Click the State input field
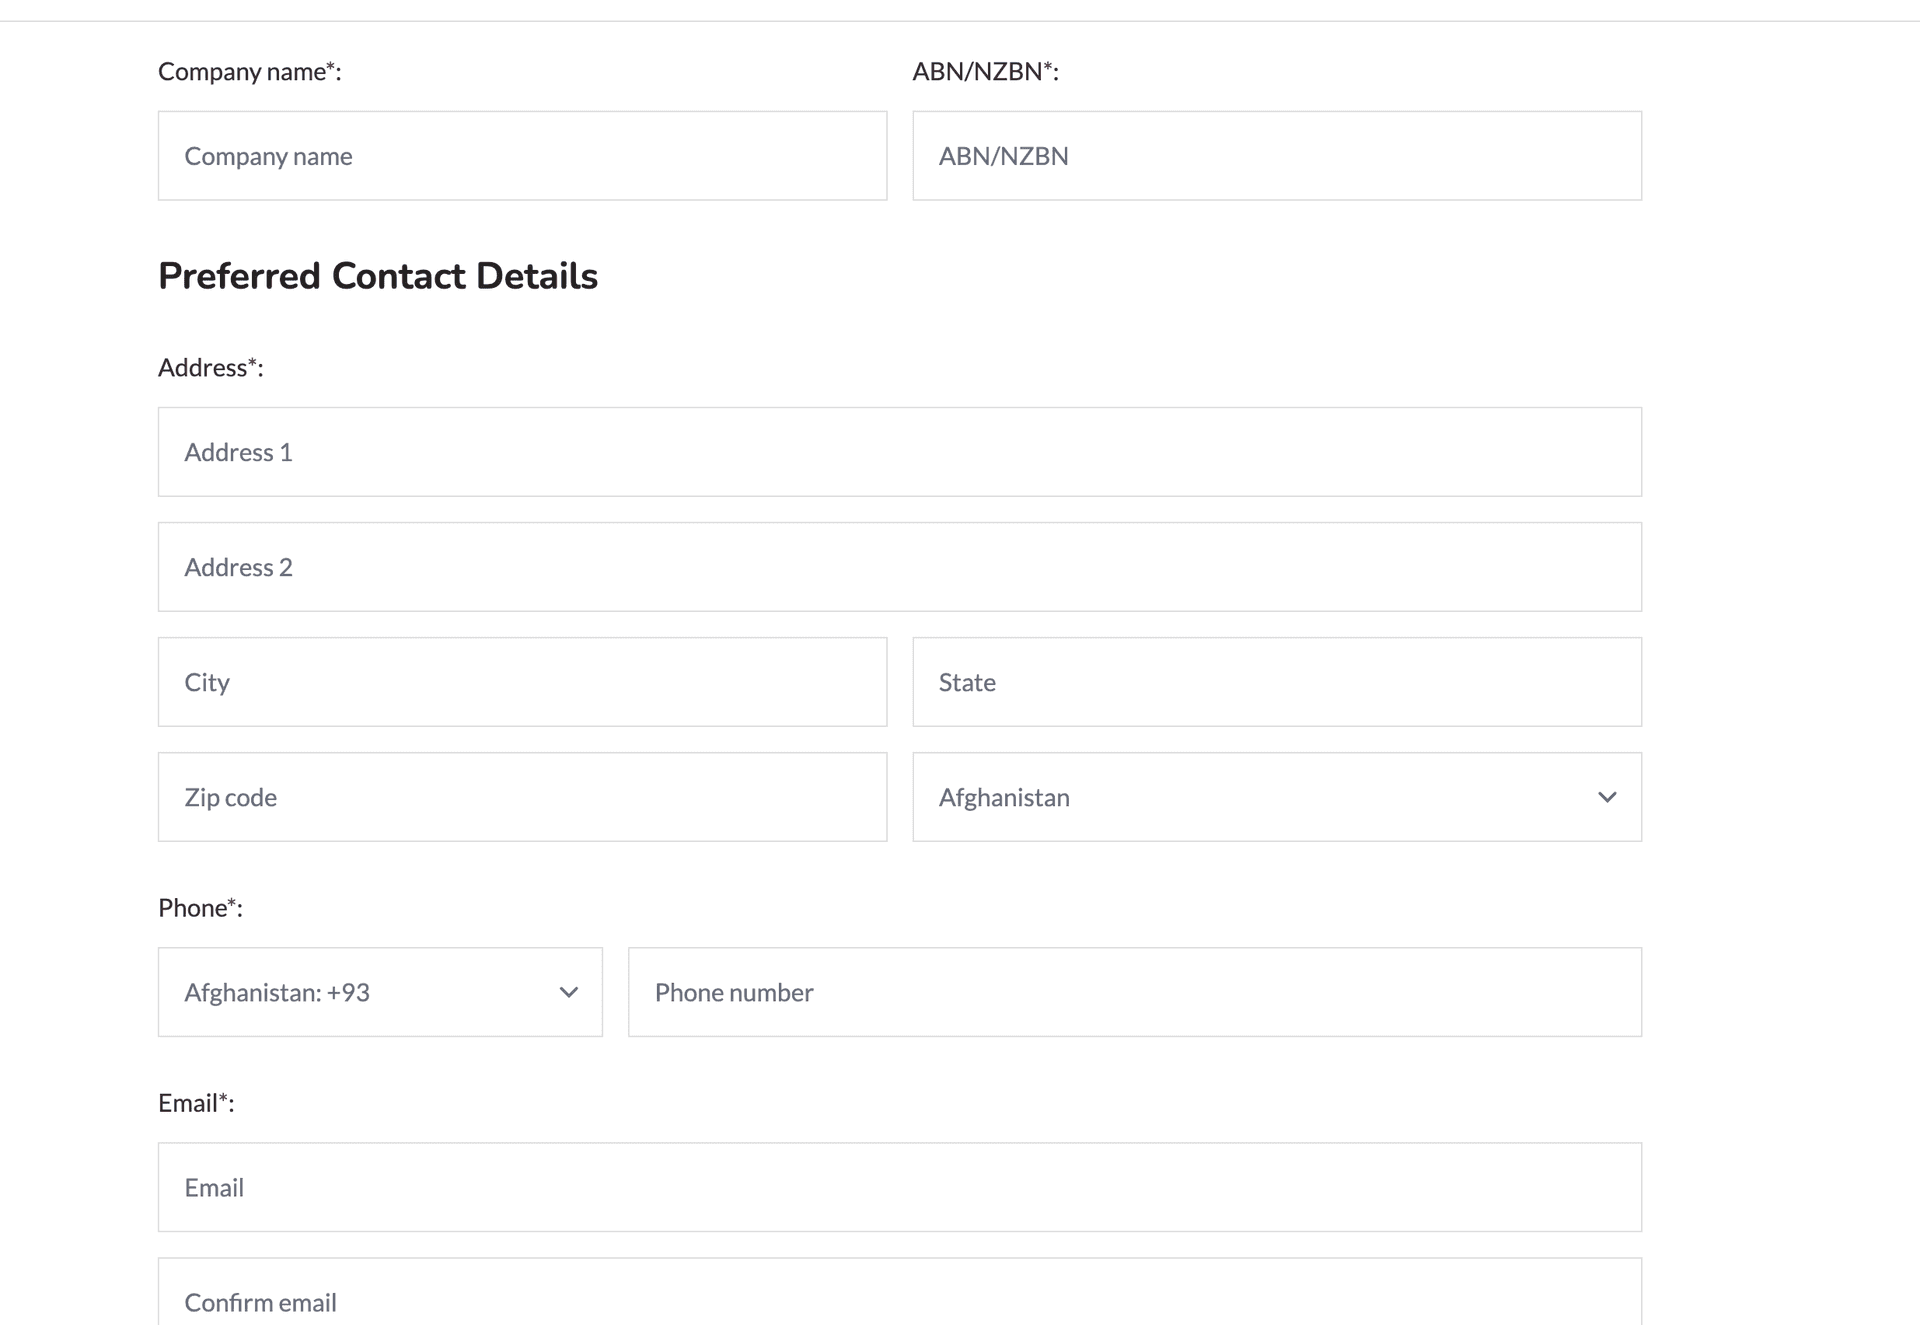Screen dimensions: 1920x1325 (1276, 681)
